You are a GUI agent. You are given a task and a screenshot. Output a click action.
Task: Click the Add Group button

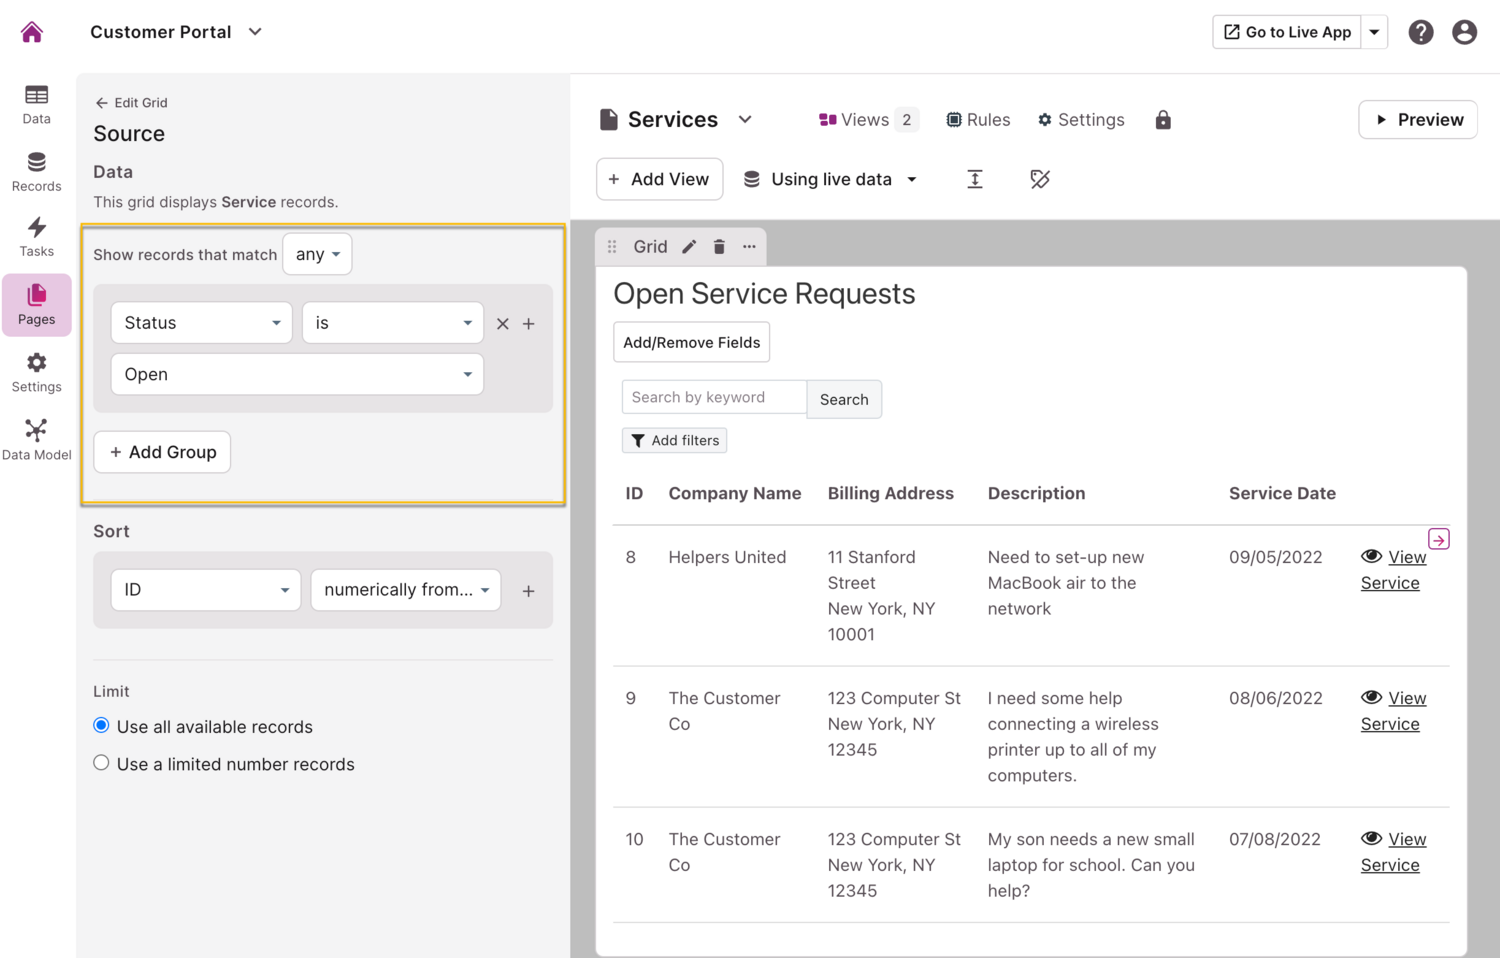162,452
